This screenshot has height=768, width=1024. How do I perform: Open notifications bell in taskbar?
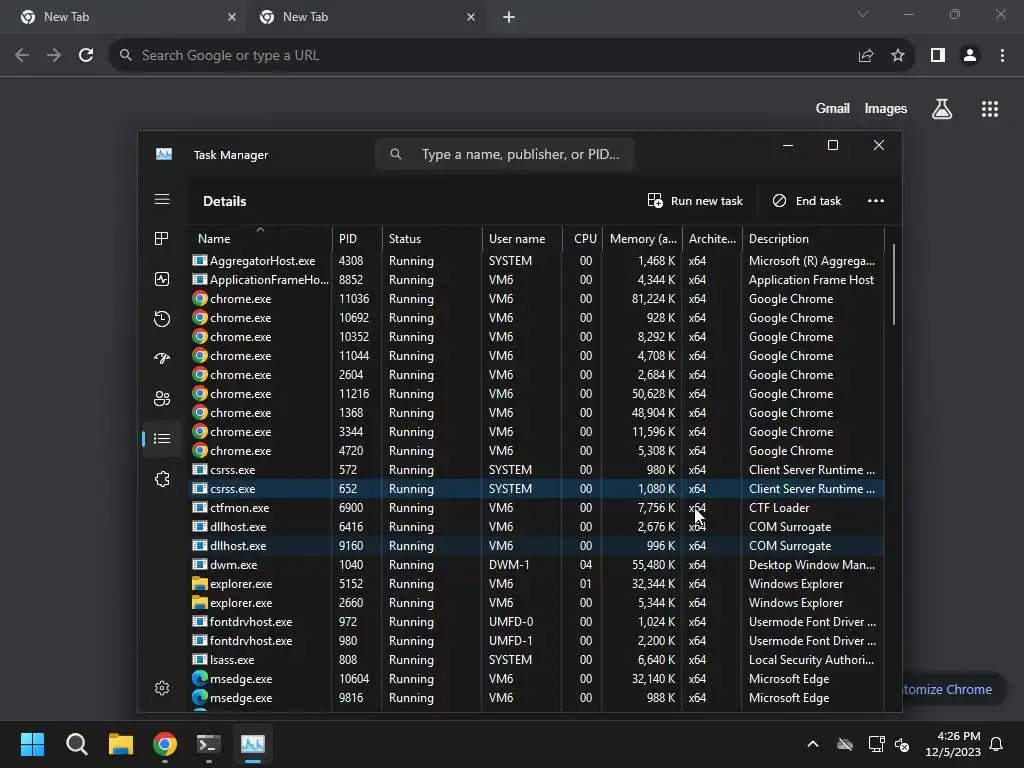(997, 744)
